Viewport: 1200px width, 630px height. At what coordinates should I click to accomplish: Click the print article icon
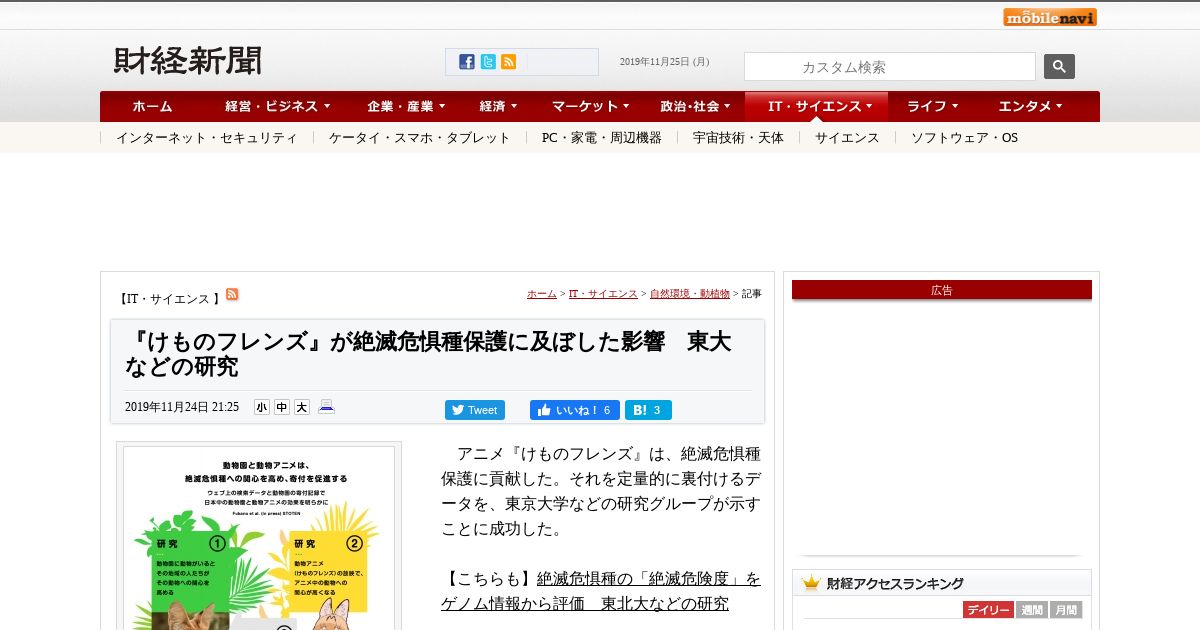pyautogui.click(x=326, y=407)
